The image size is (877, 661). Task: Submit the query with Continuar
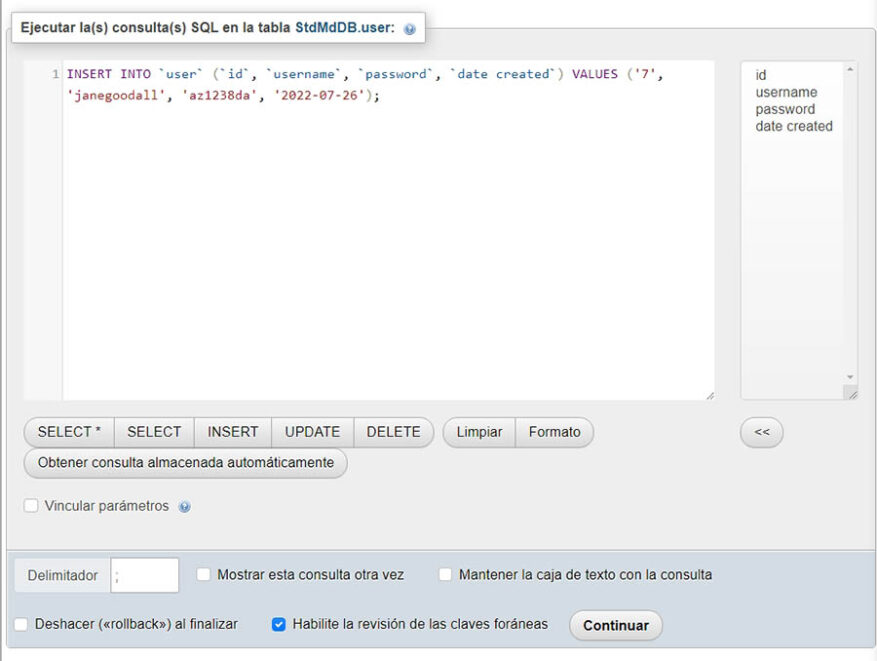click(615, 625)
